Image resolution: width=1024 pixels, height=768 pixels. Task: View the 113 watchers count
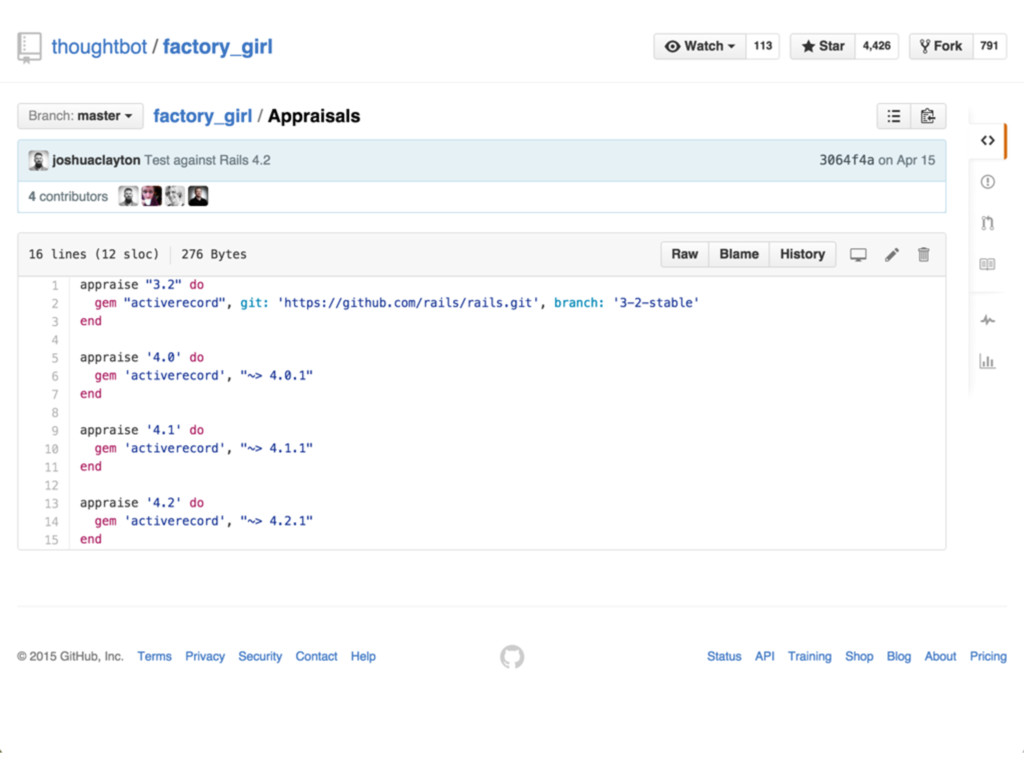[x=763, y=46]
